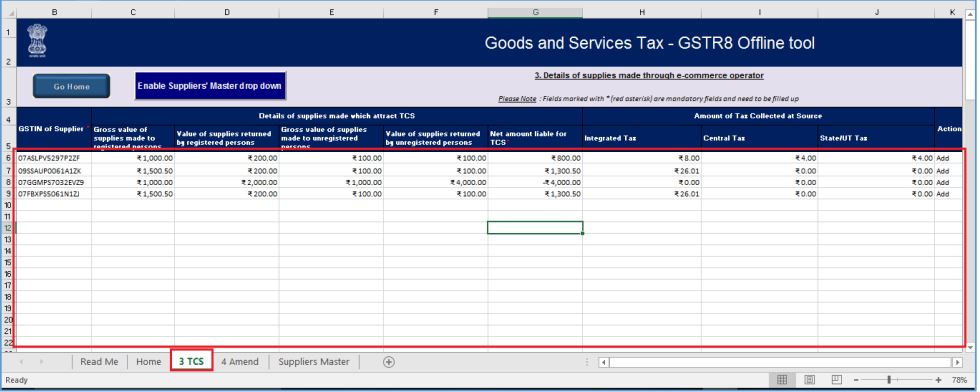Select GSTIN cell 07FBXPS5061N1ZJ

[x=54, y=194]
